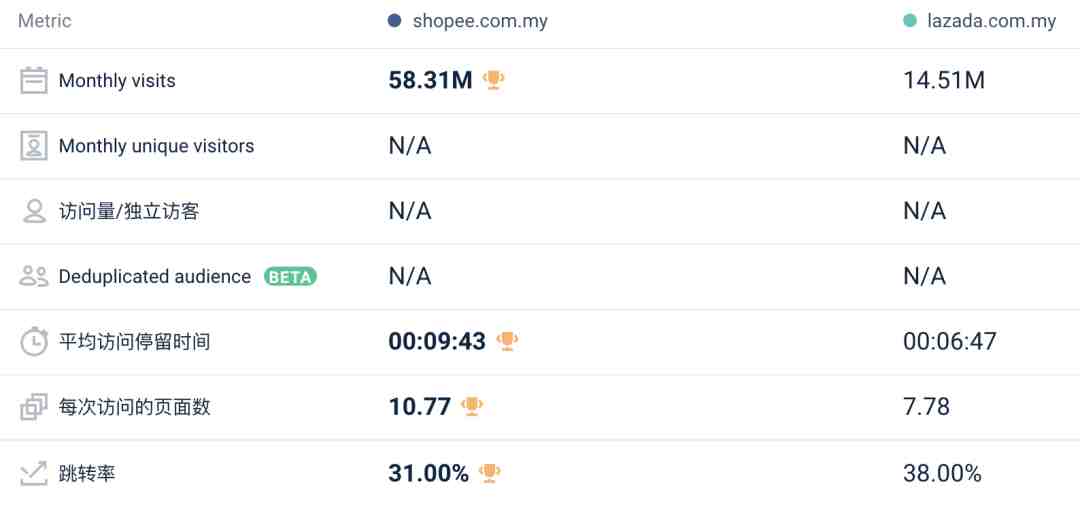Select the Deduplicated audience label

tap(155, 277)
